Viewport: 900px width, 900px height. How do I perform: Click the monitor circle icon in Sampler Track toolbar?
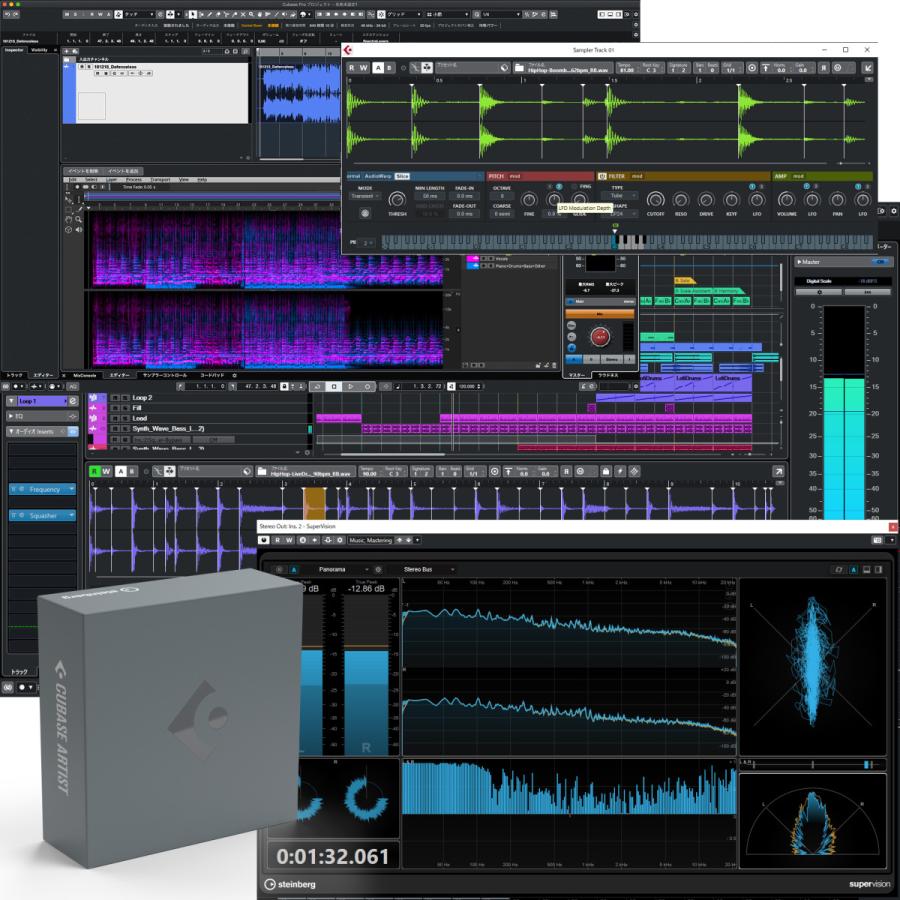coord(751,68)
